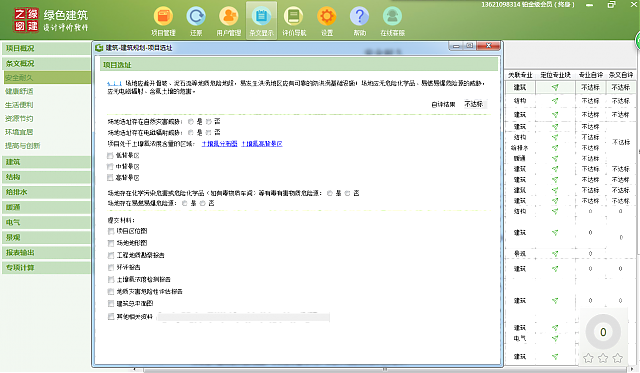Image resolution: width=640 pixels, height=373 pixels.
Task: Check the 低背景区 checkbox
Action: point(110,155)
